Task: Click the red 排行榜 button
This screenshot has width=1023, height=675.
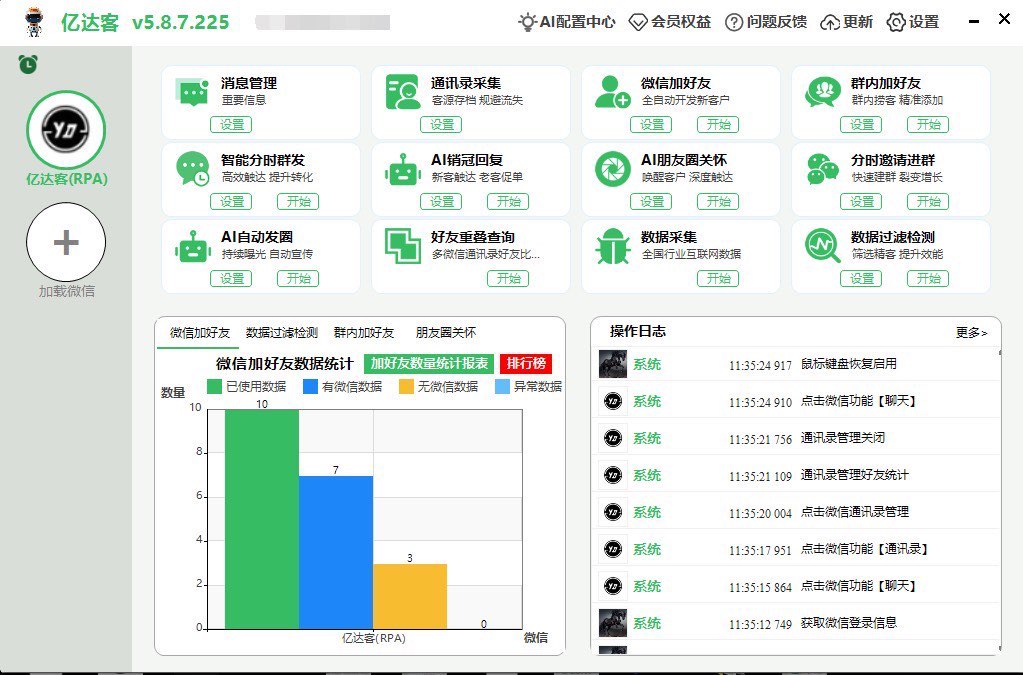Action: (526, 364)
